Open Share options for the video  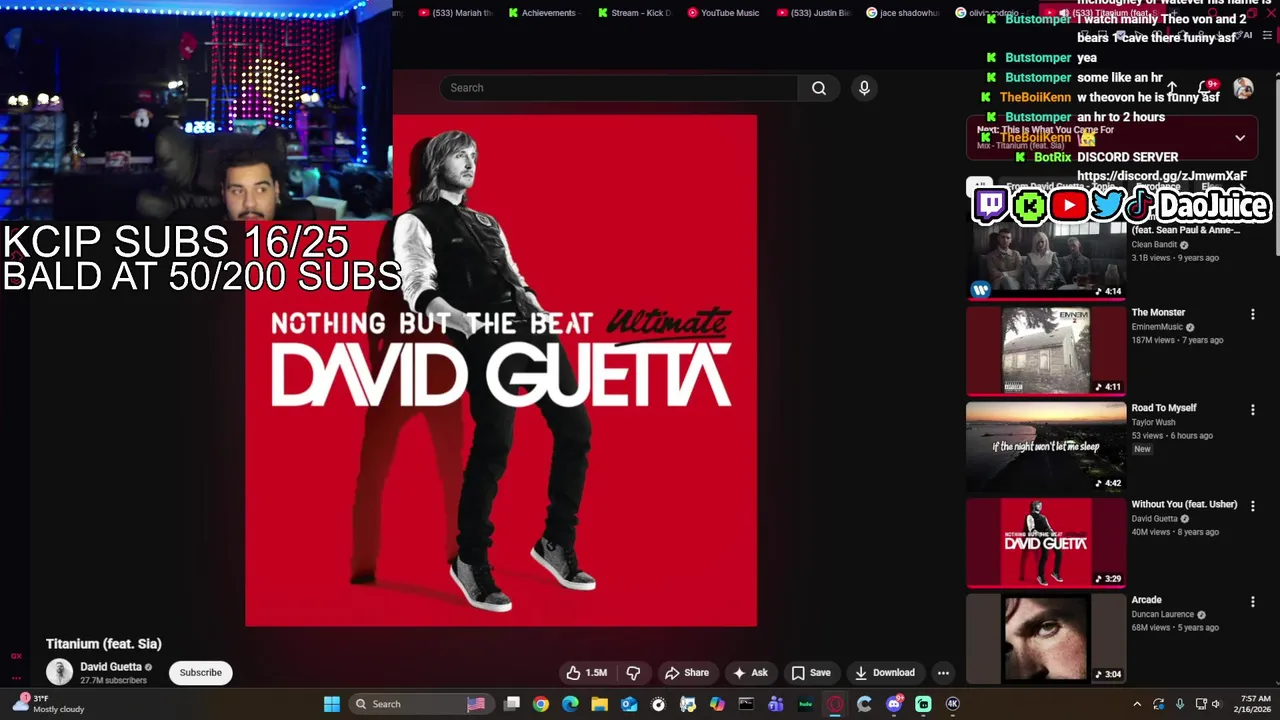tap(687, 673)
